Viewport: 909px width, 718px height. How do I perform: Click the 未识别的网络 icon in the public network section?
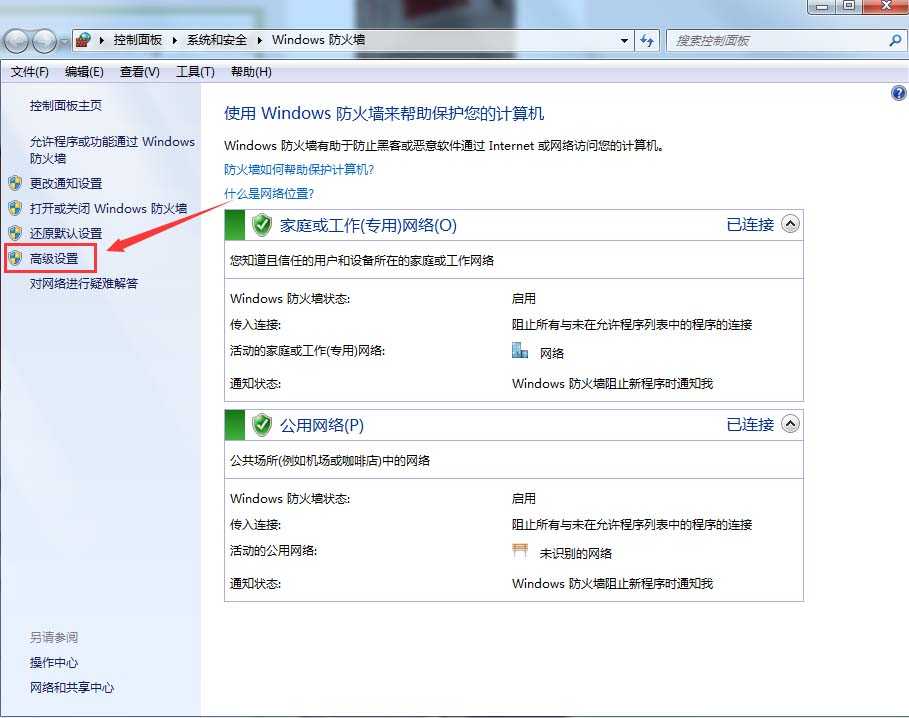pyautogui.click(x=519, y=550)
